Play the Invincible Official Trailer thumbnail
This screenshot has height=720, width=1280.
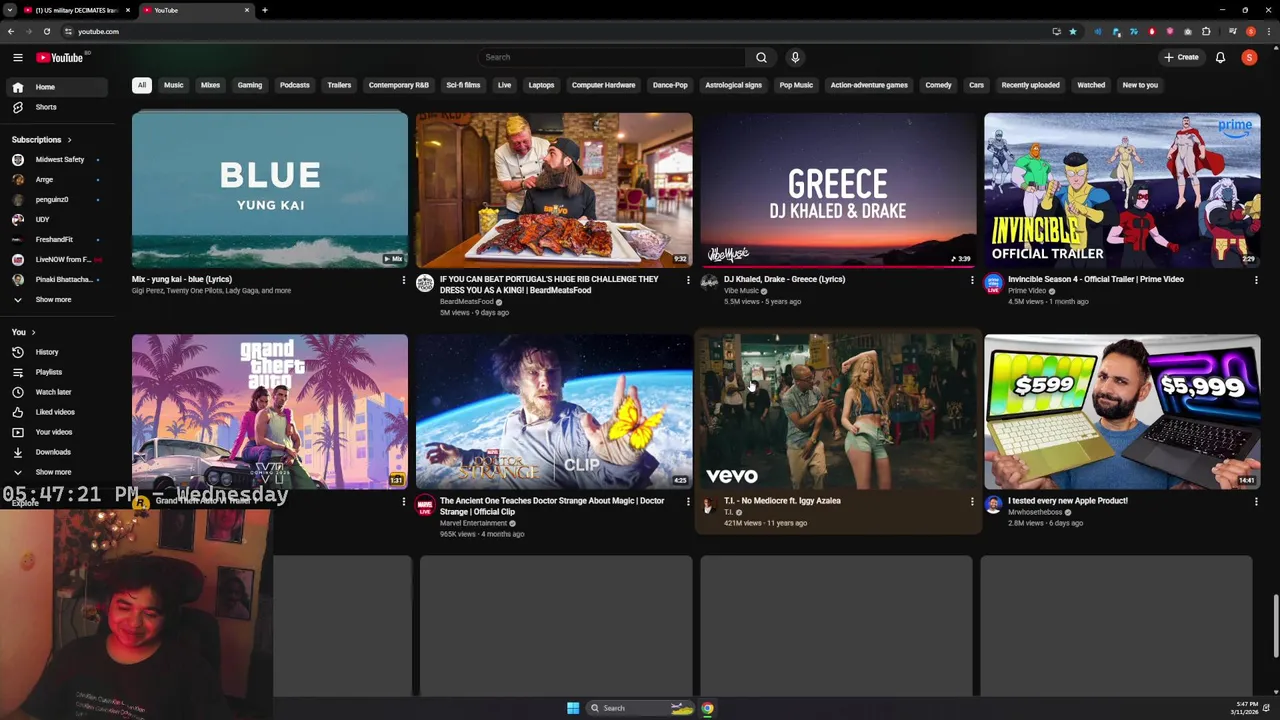(x=1122, y=190)
